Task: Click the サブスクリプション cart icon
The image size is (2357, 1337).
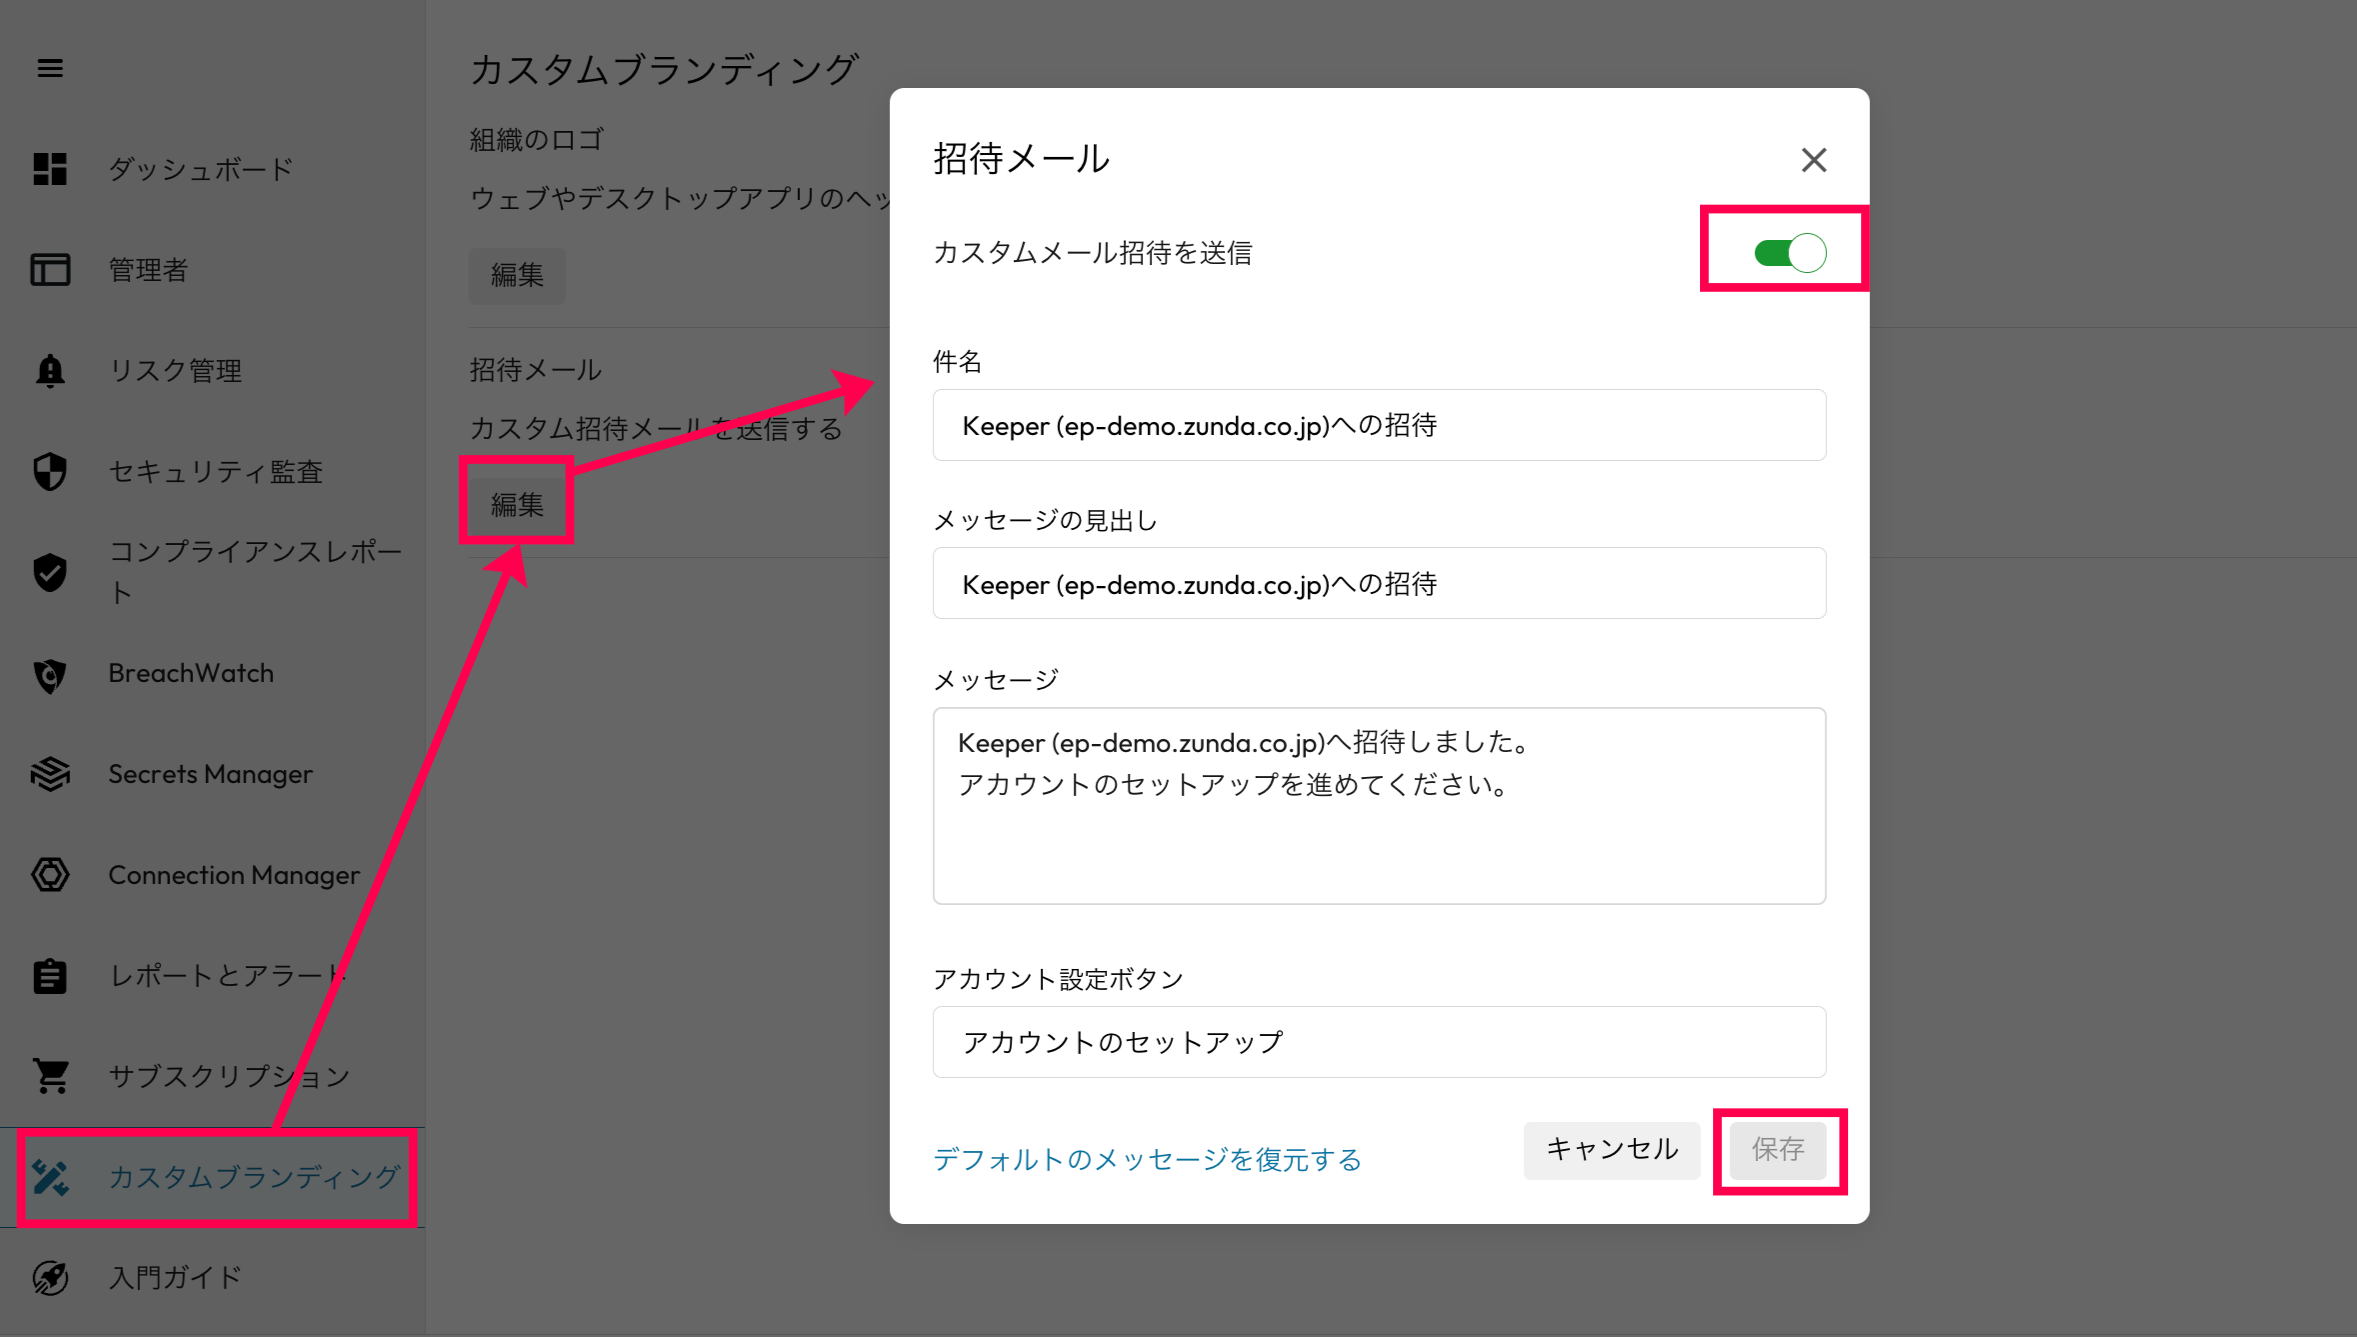Action: (x=50, y=1076)
